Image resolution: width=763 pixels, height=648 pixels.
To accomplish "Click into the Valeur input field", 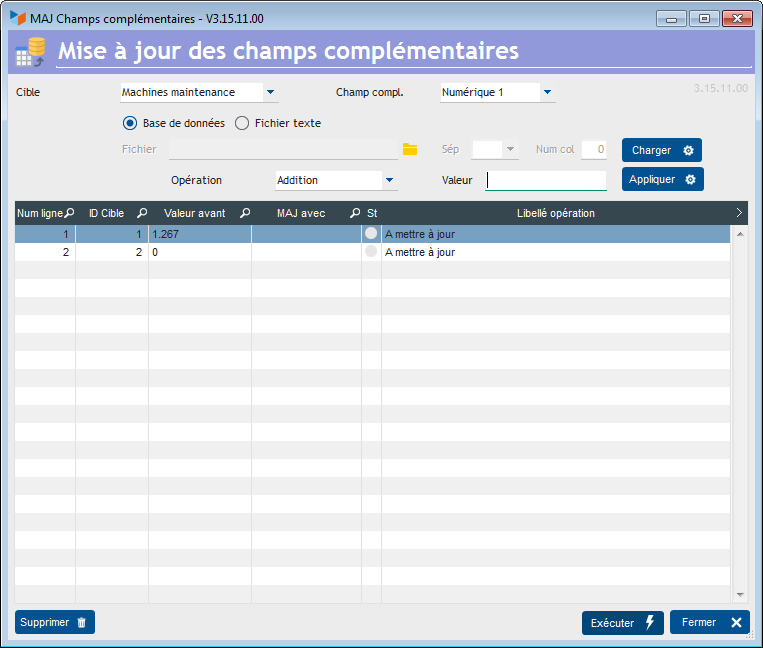I will (546, 180).
